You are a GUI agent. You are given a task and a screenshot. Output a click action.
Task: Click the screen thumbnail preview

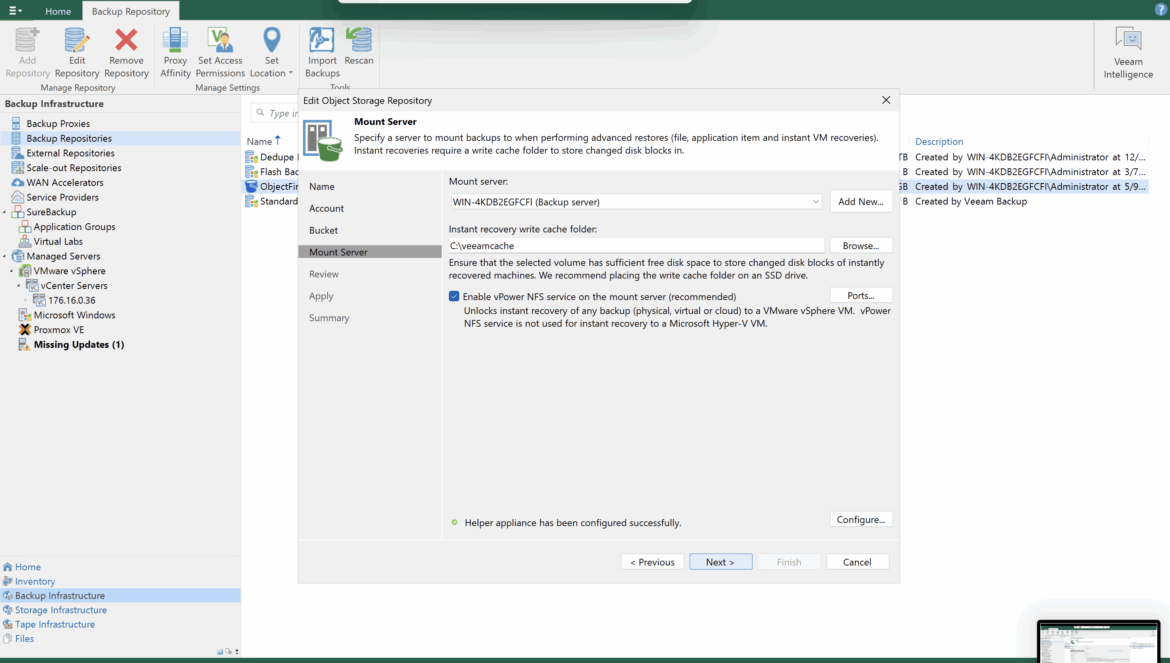[x=1098, y=642]
